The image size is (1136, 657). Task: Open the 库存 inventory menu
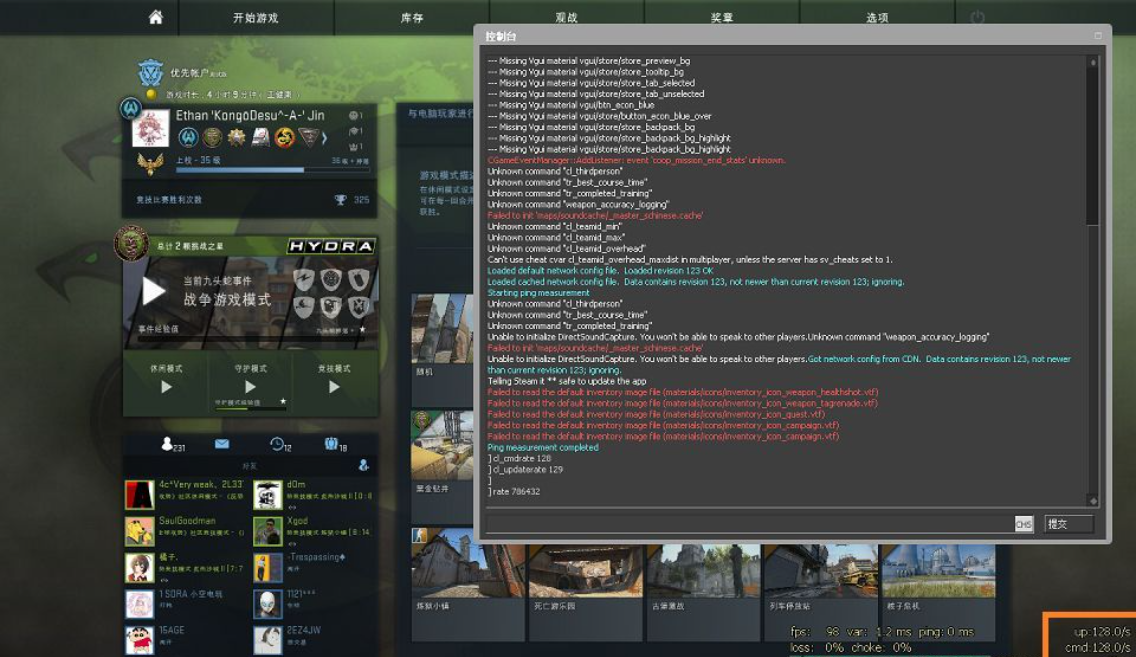412,17
